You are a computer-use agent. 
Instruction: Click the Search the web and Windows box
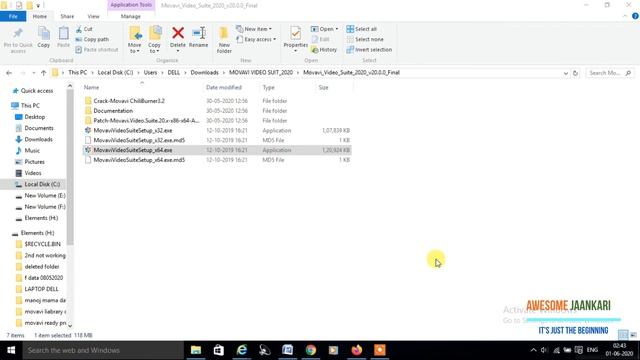[103, 350]
